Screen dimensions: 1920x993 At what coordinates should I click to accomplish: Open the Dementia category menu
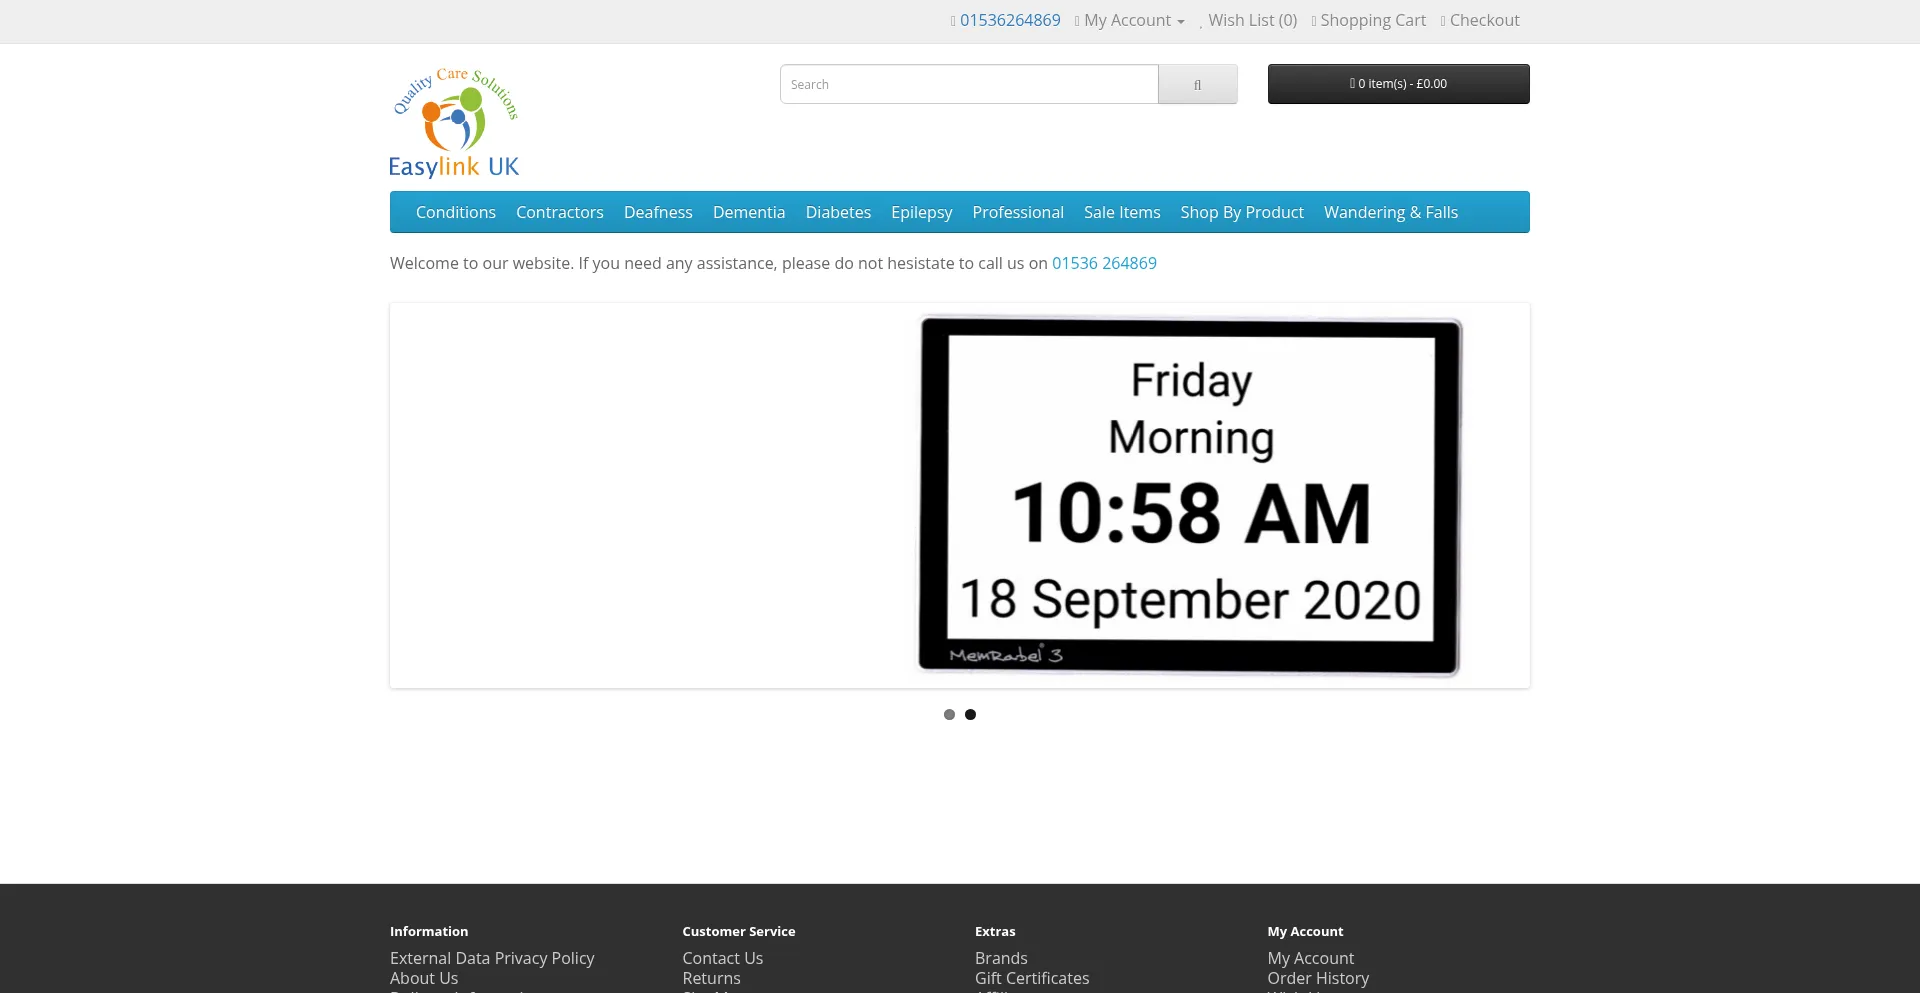pos(749,212)
